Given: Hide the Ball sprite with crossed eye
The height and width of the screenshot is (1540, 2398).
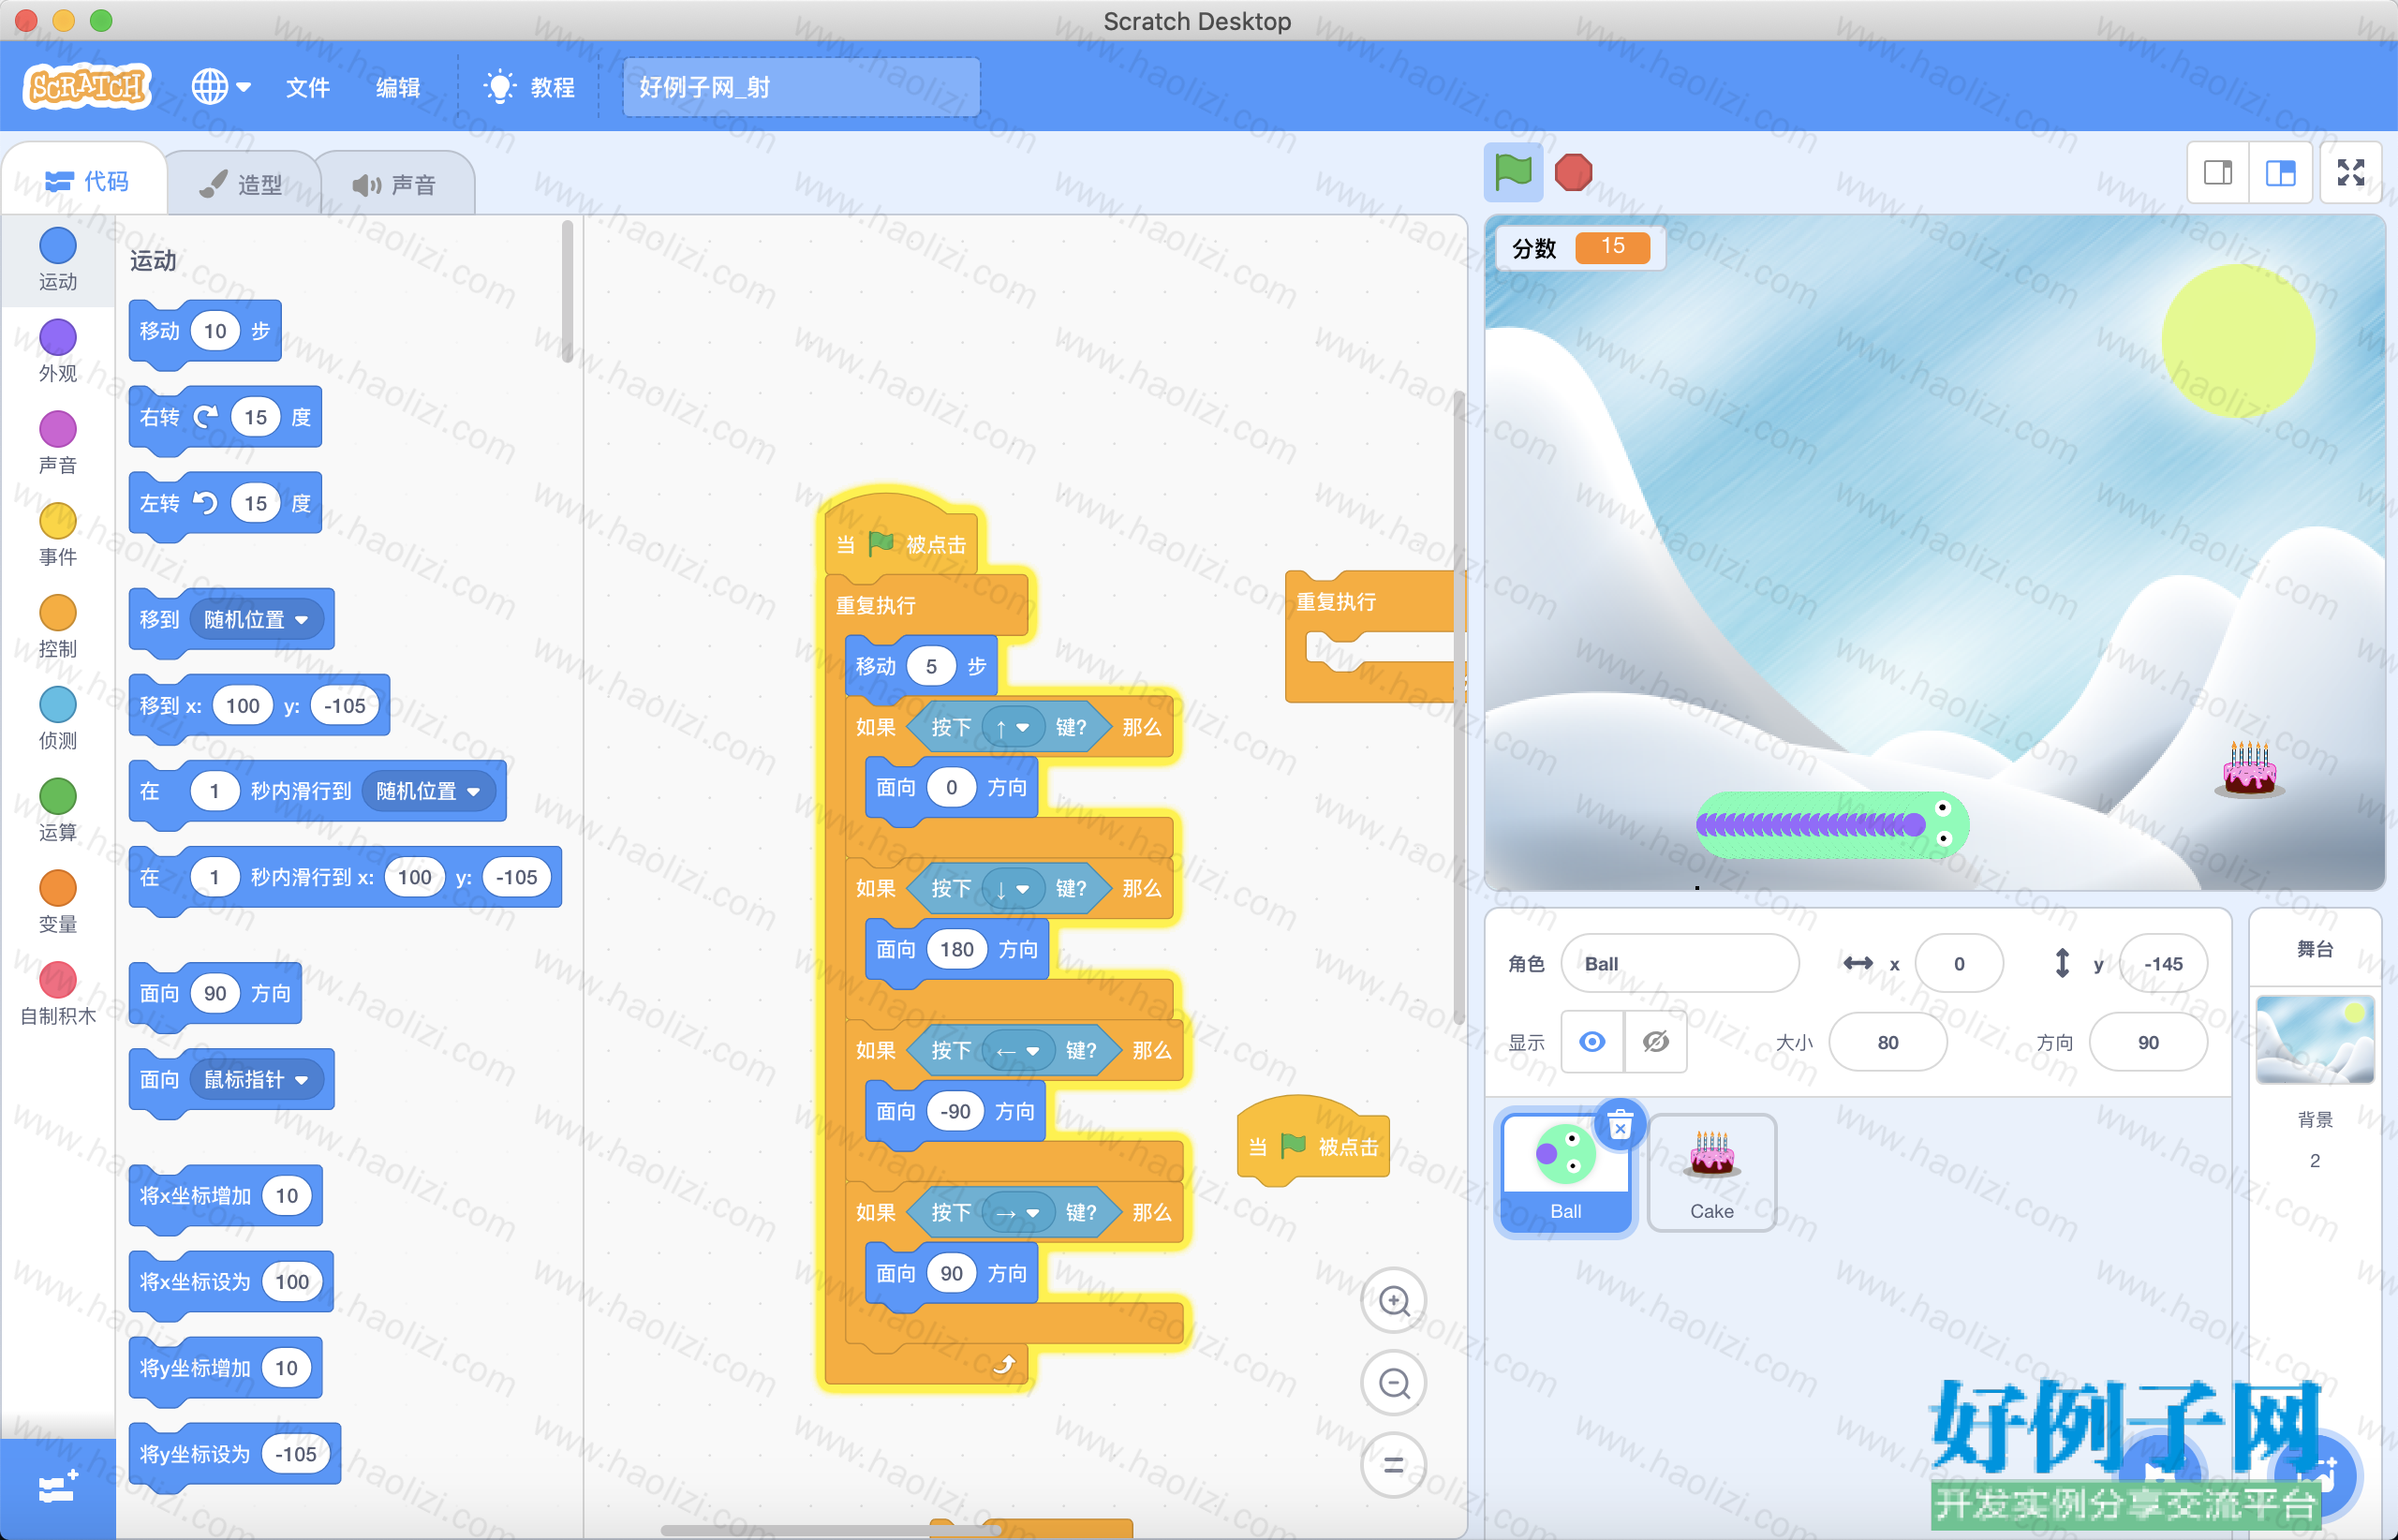Looking at the screenshot, I should (1656, 1042).
